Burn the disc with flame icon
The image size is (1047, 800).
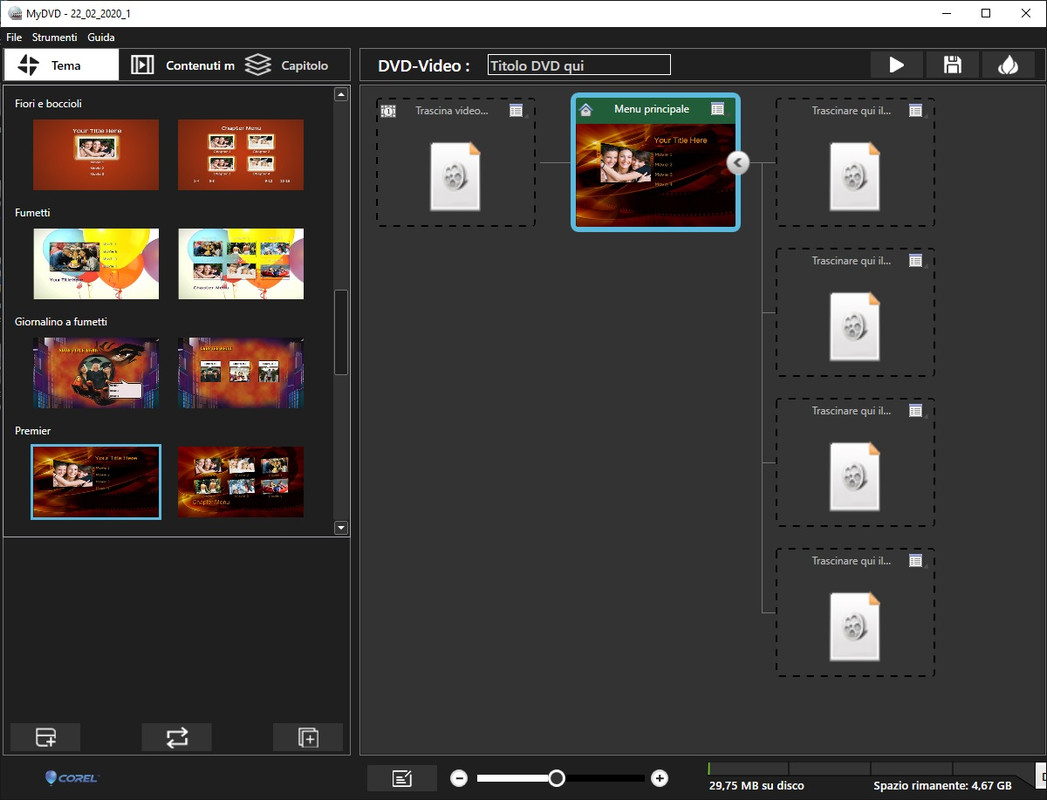pyautogui.click(x=1008, y=65)
